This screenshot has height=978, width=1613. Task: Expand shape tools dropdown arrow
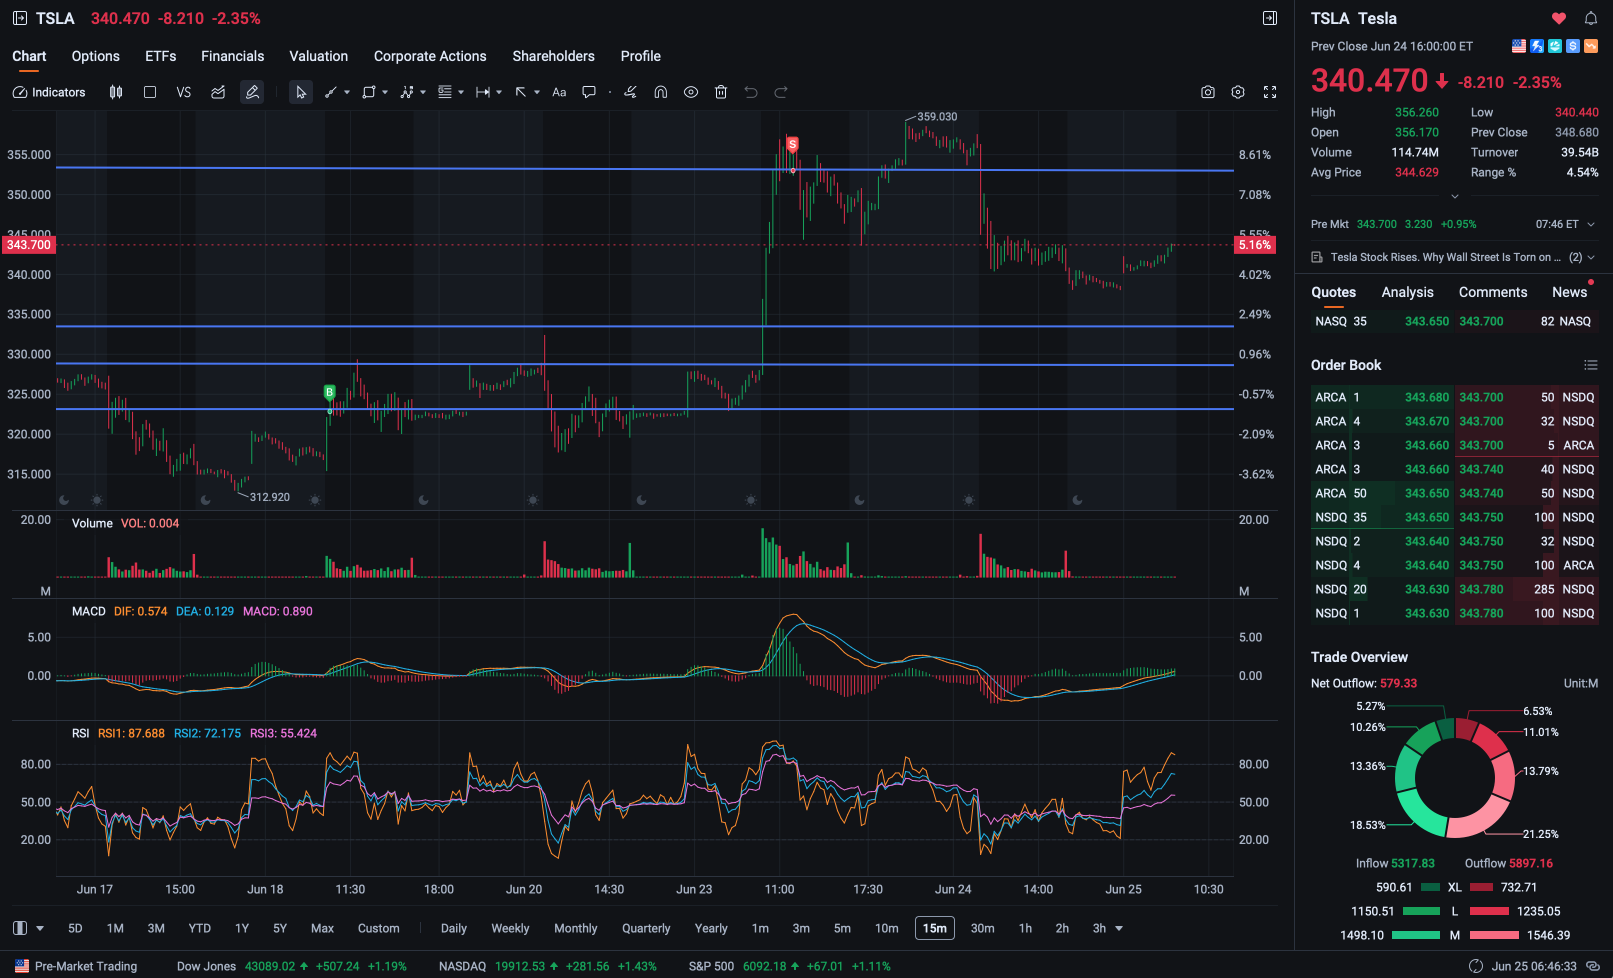coord(385,92)
